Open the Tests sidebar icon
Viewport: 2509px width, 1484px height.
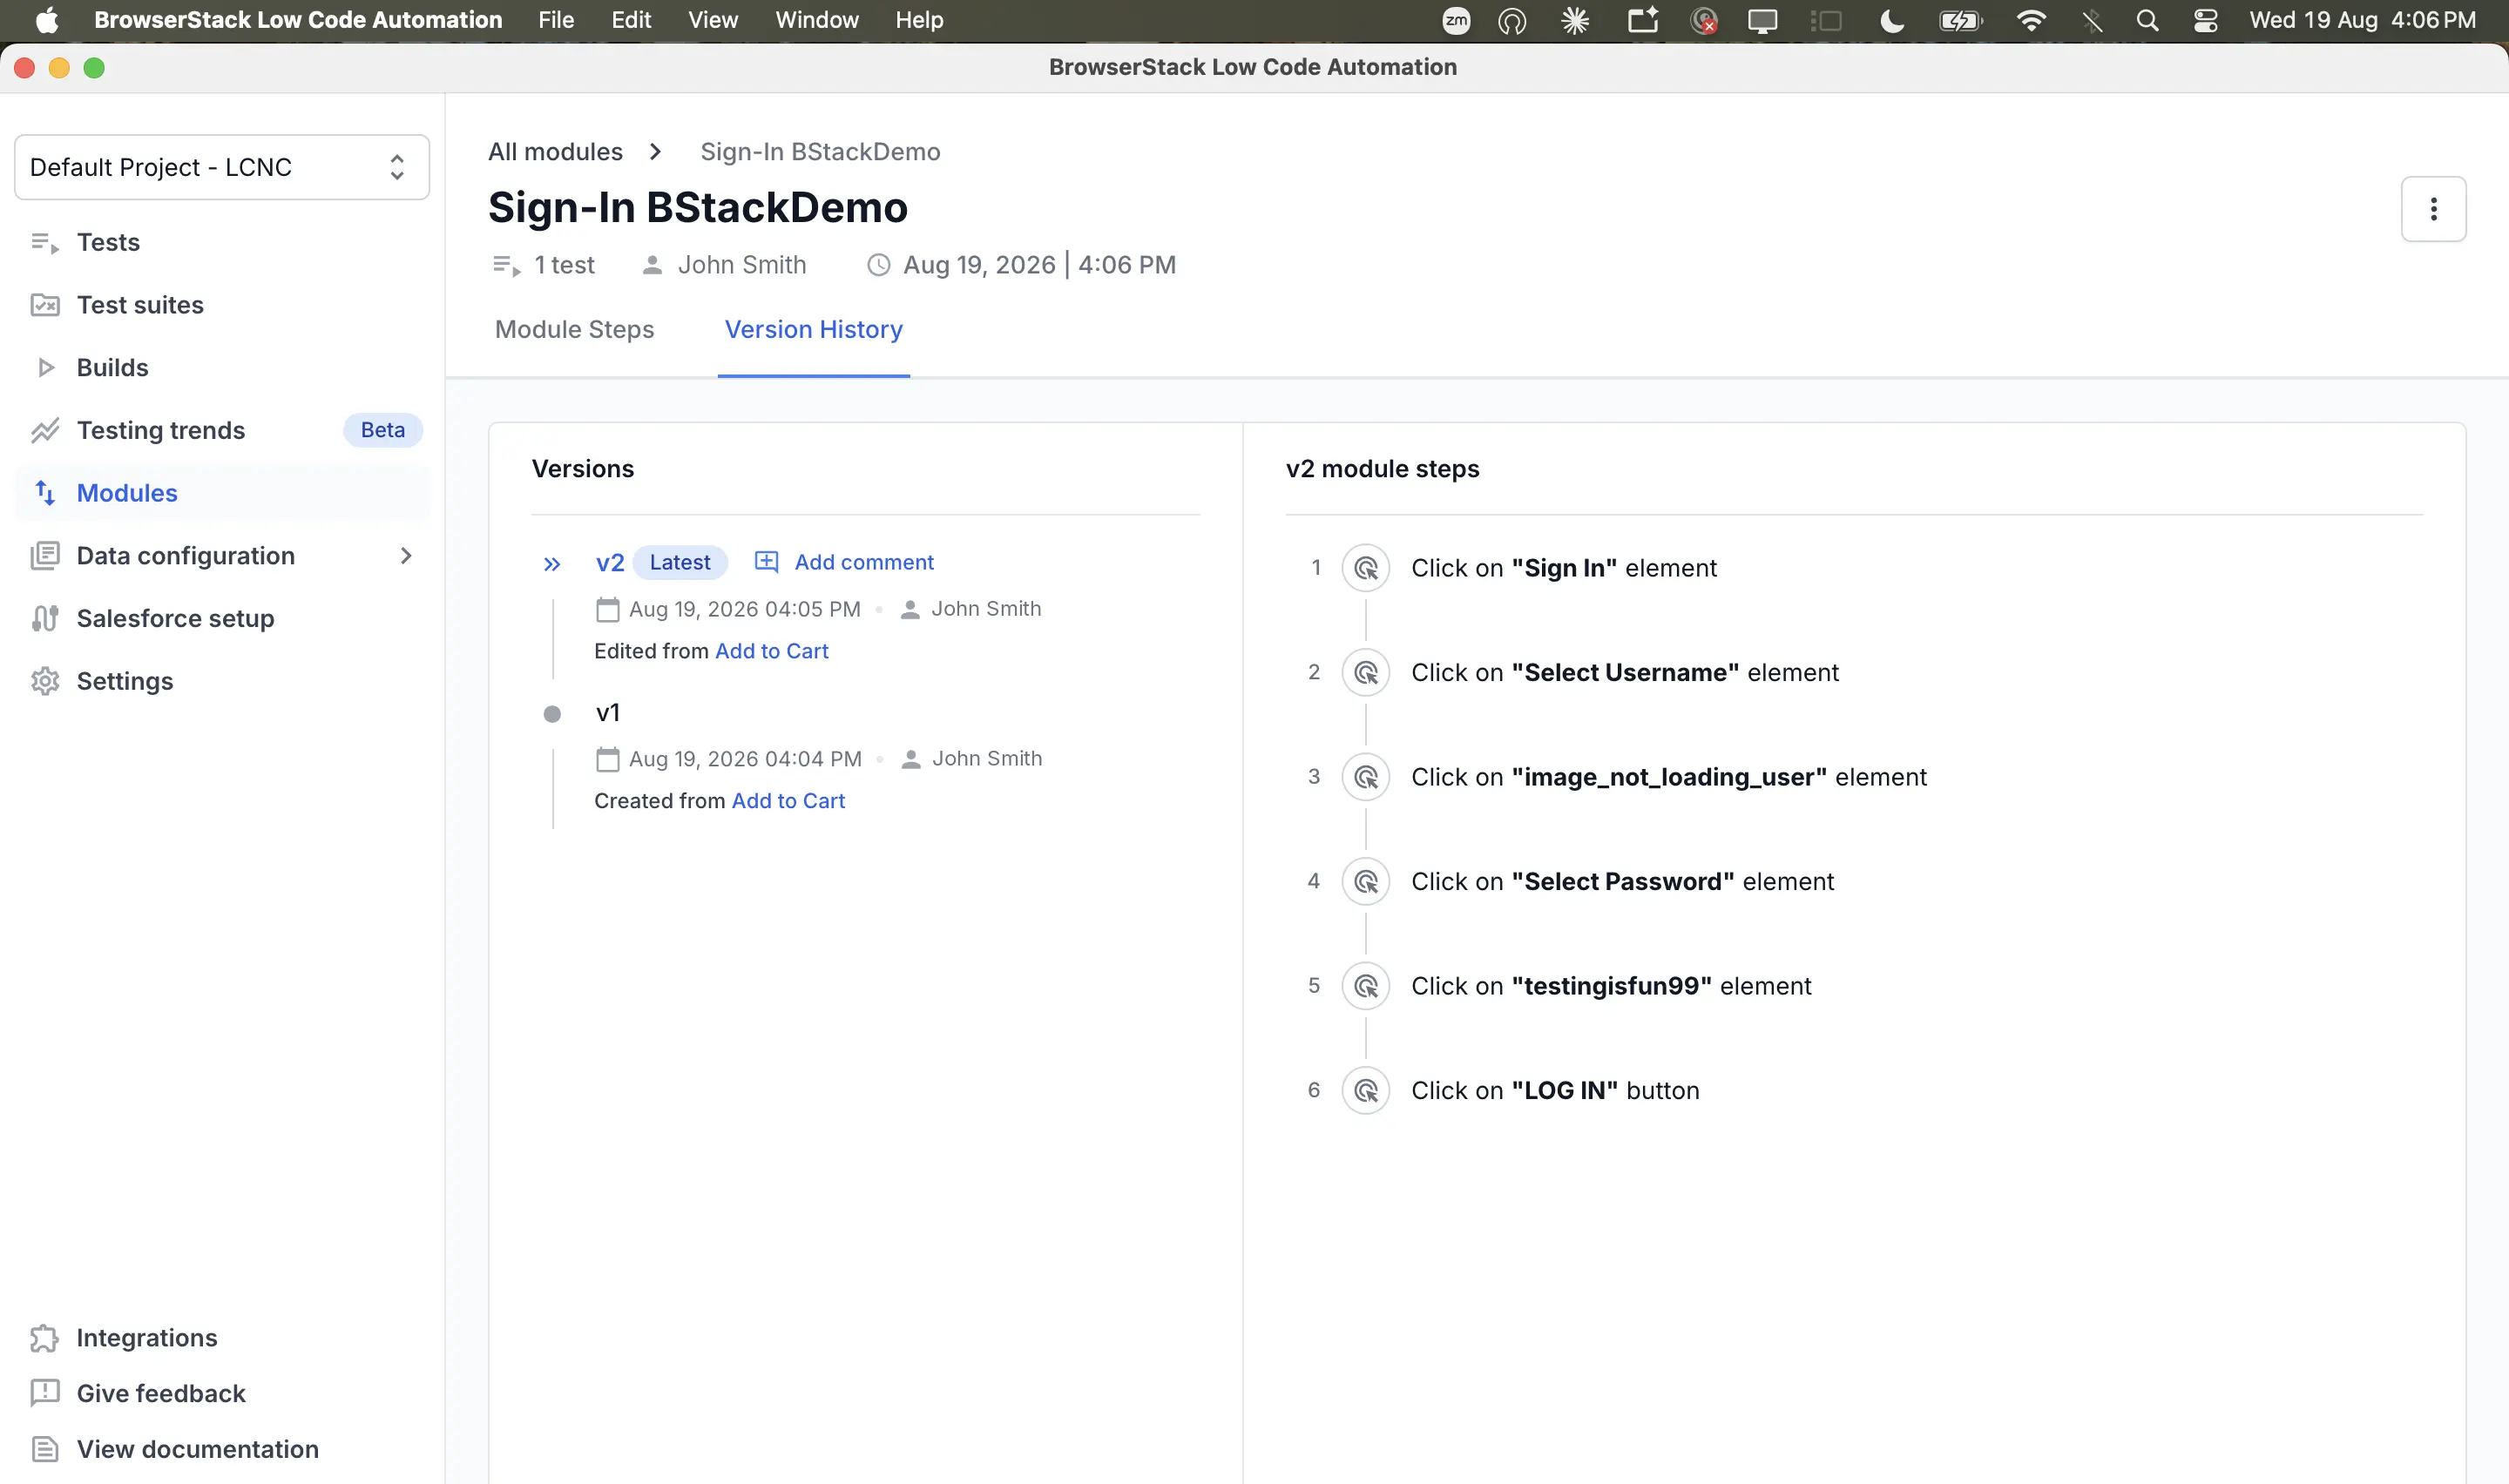pos(45,243)
